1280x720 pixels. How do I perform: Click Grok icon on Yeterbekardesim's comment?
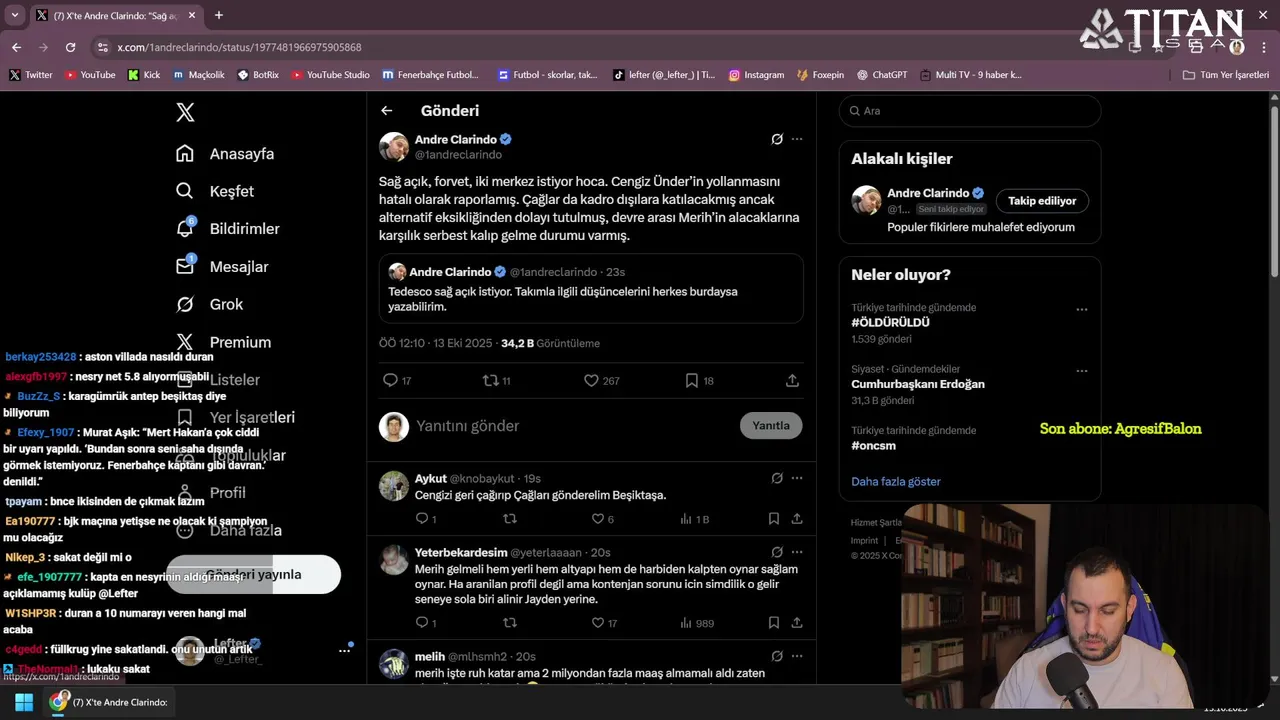tap(777, 552)
